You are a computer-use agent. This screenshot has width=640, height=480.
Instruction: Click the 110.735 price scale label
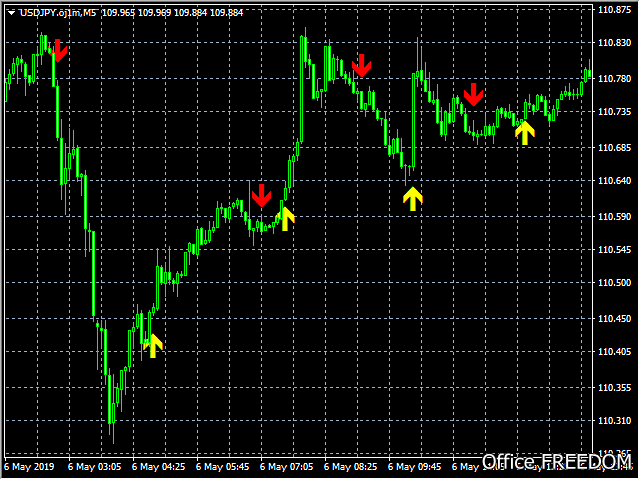(614, 111)
